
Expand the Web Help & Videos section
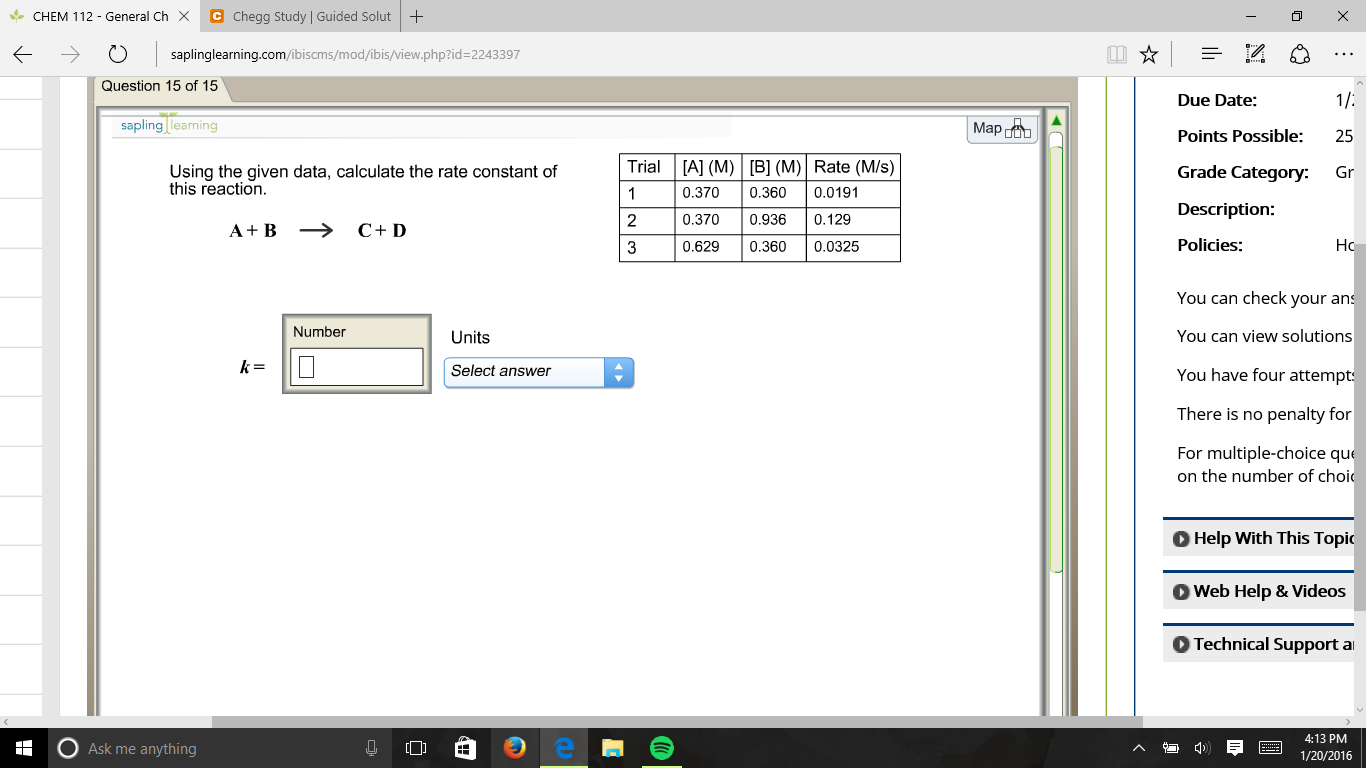(1268, 591)
